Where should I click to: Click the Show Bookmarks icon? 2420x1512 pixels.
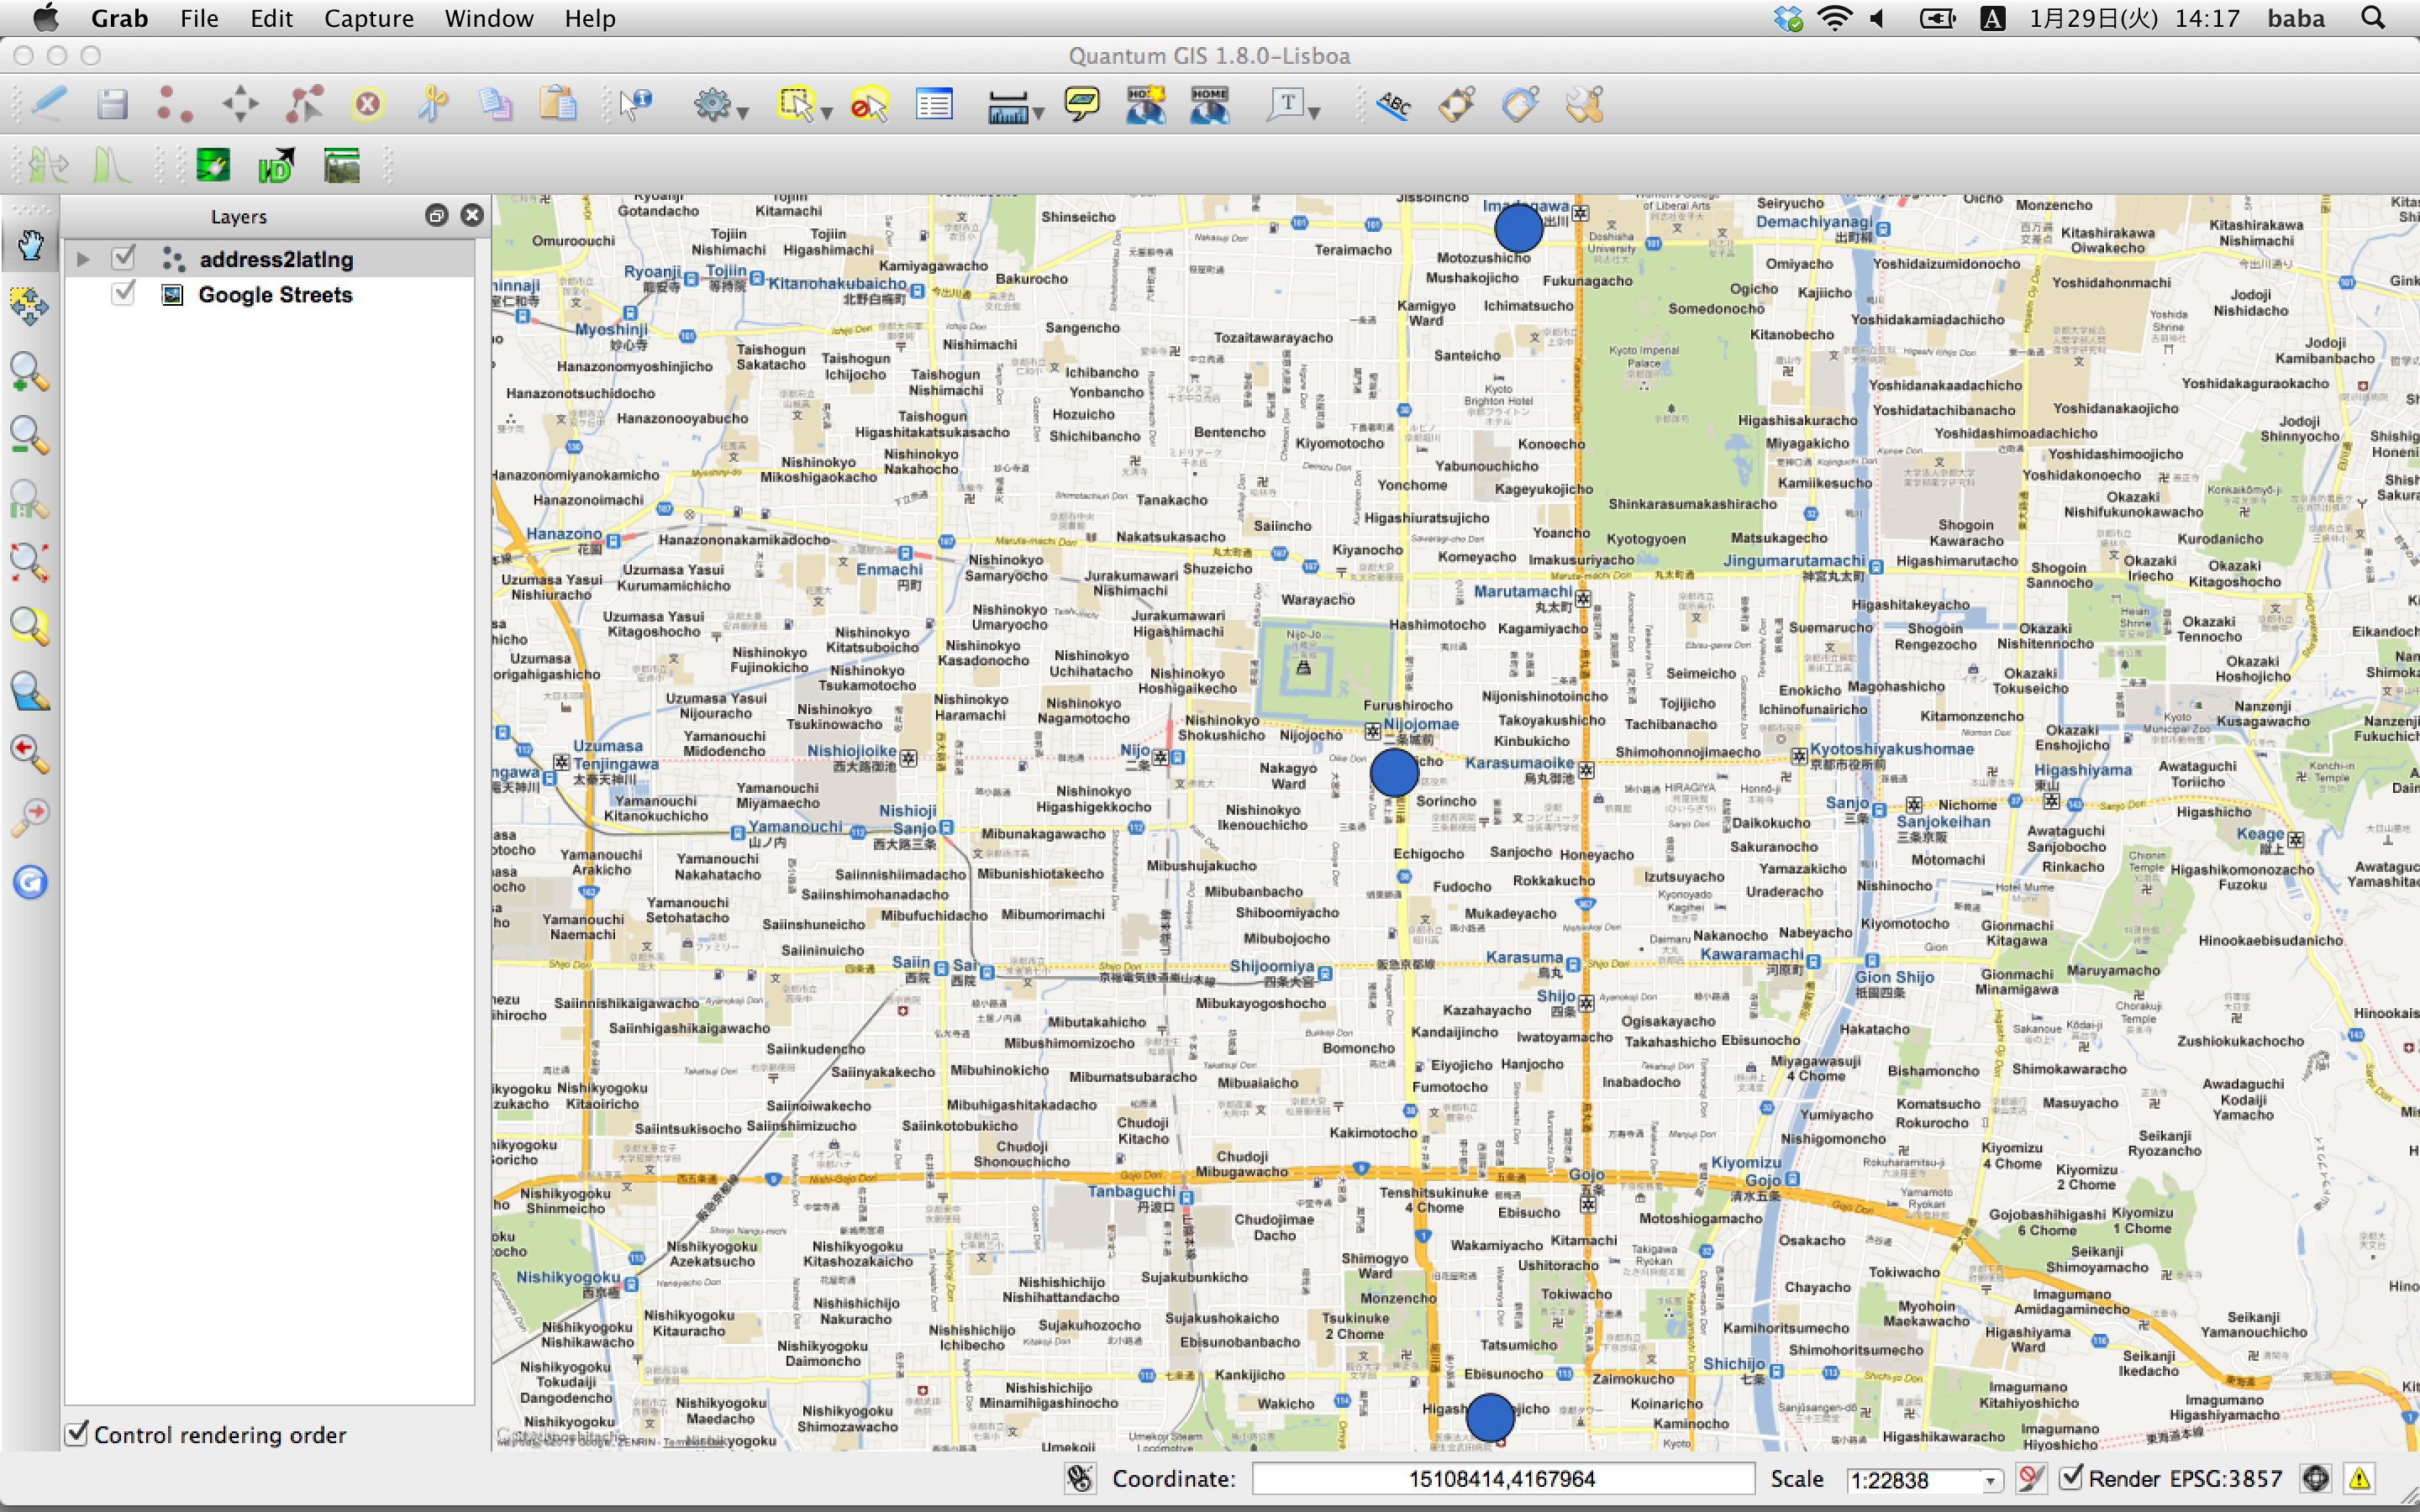coord(1209,104)
